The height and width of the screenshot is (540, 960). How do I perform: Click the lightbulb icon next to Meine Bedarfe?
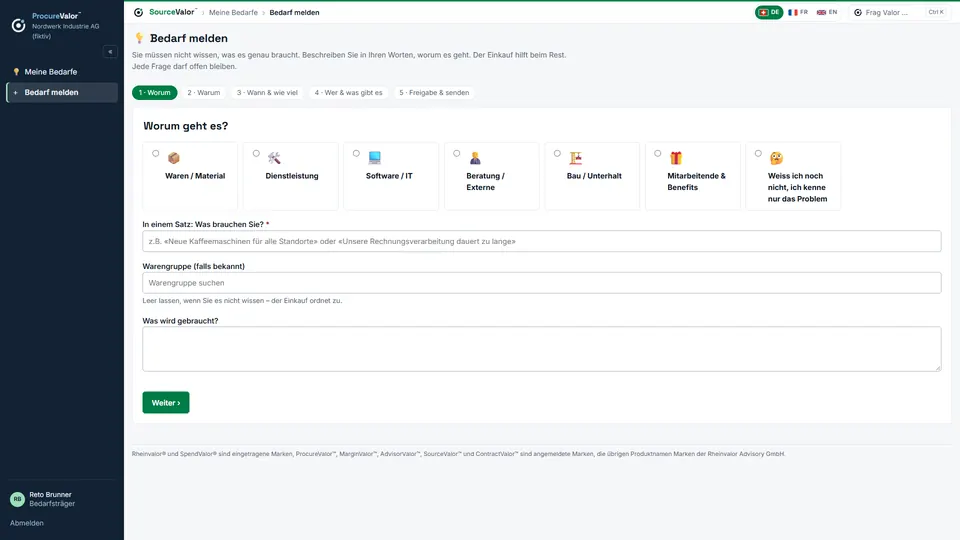coord(16,72)
